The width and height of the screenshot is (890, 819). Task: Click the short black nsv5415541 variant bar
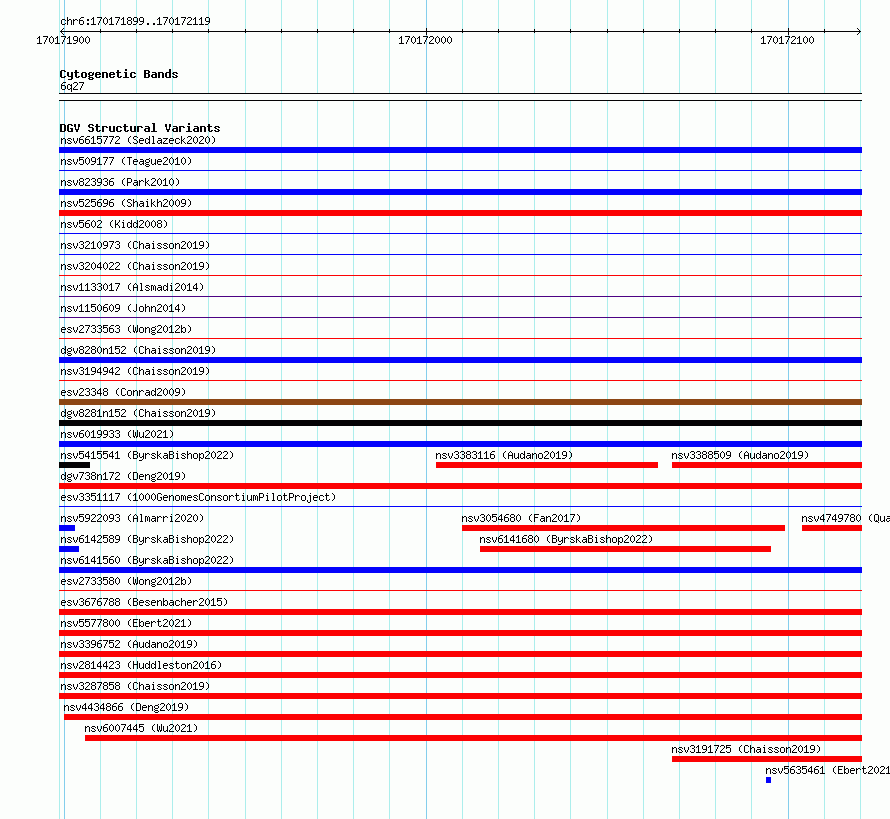pos(74,465)
